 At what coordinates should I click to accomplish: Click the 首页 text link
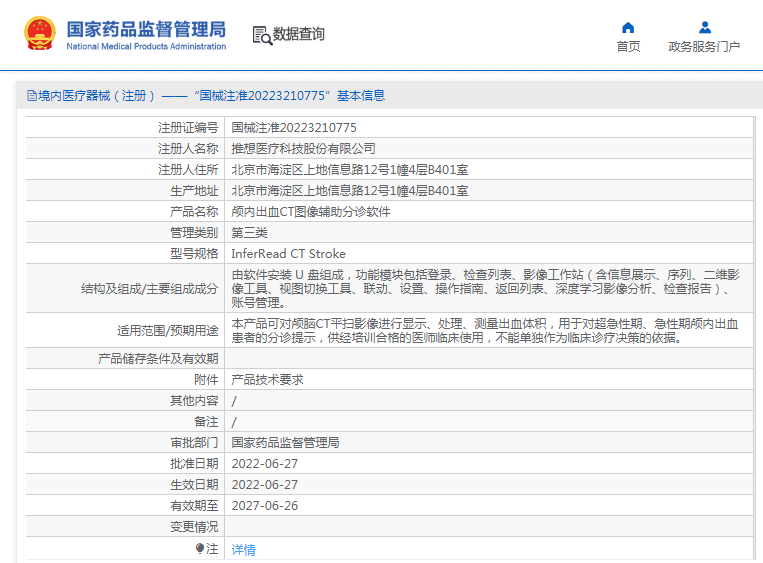pos(628,46)
